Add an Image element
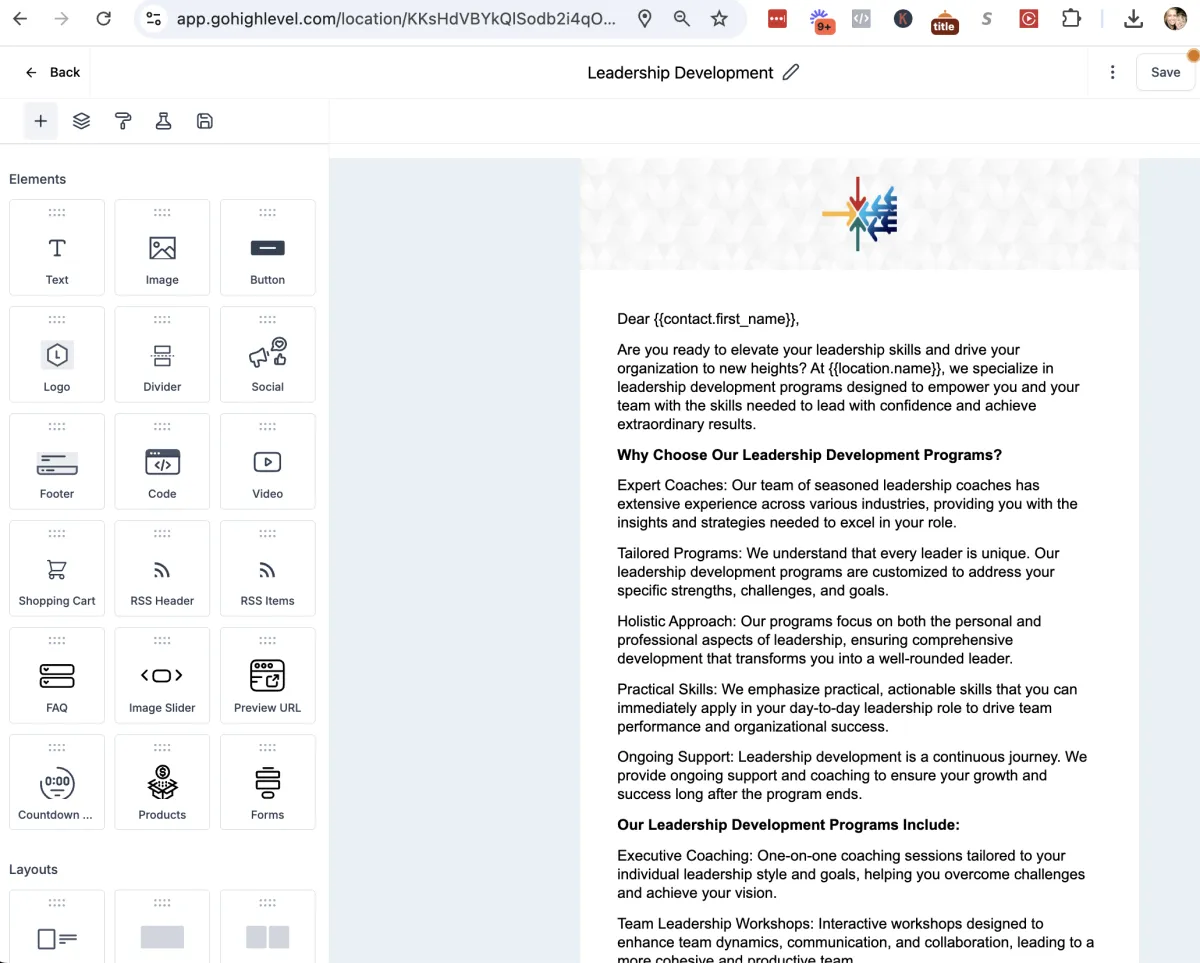The image size is (1200, 963). pyautogui.click(x=162, y=247)
